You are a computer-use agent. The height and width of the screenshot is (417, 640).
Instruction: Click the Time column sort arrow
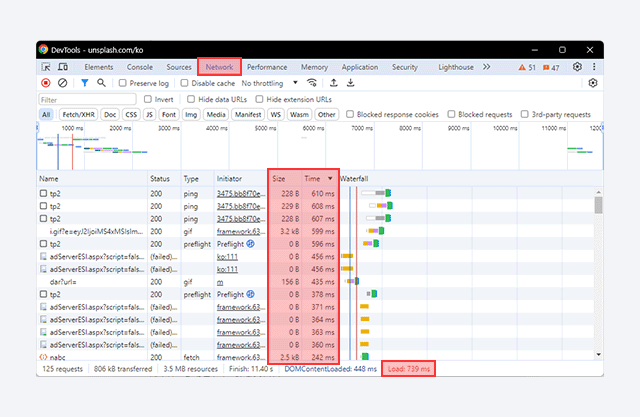click(330, 178)
